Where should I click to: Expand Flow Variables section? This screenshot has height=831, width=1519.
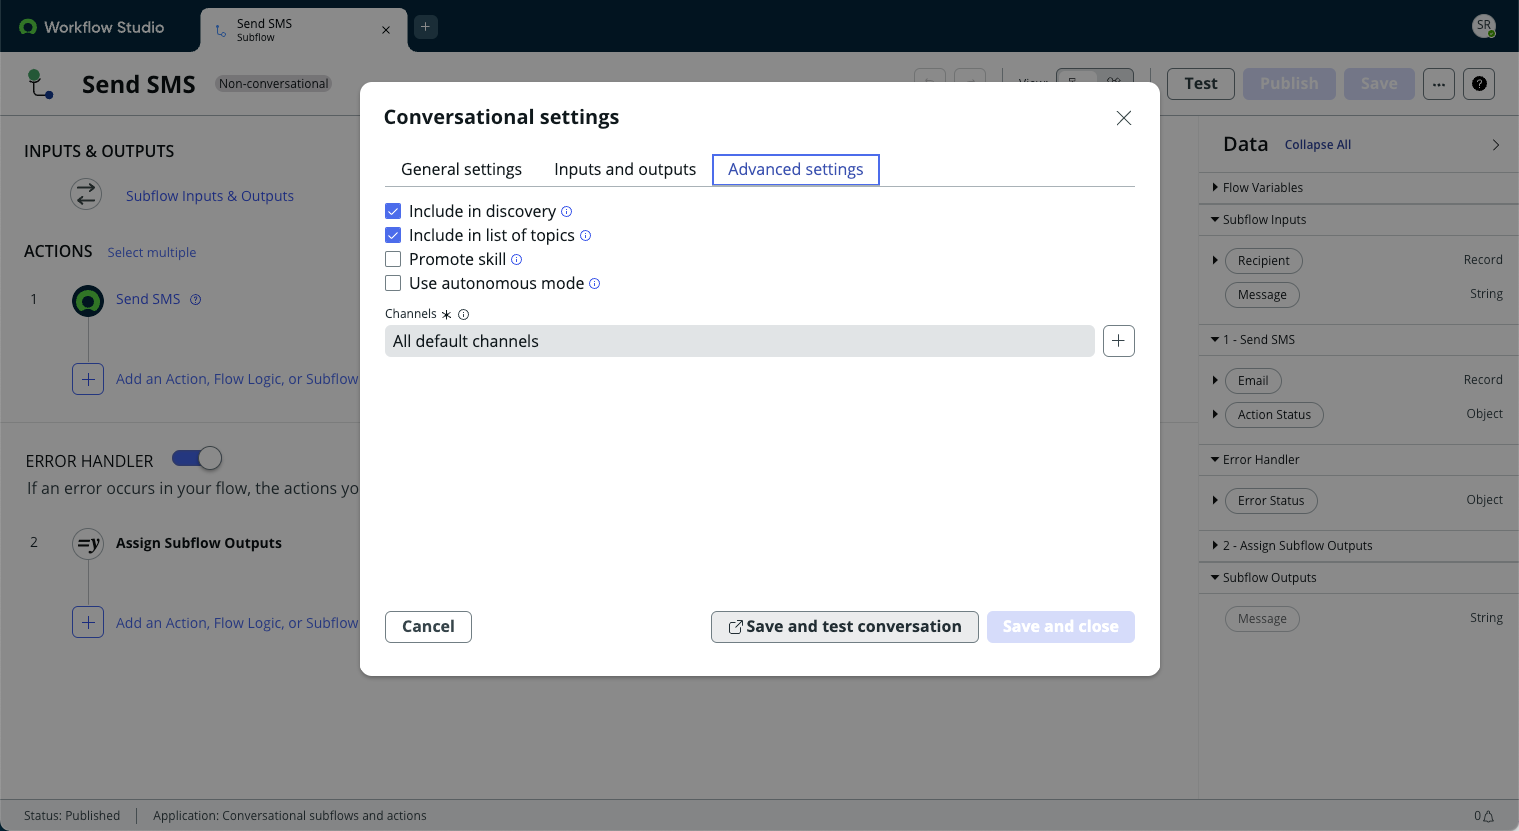point(1215,187)
